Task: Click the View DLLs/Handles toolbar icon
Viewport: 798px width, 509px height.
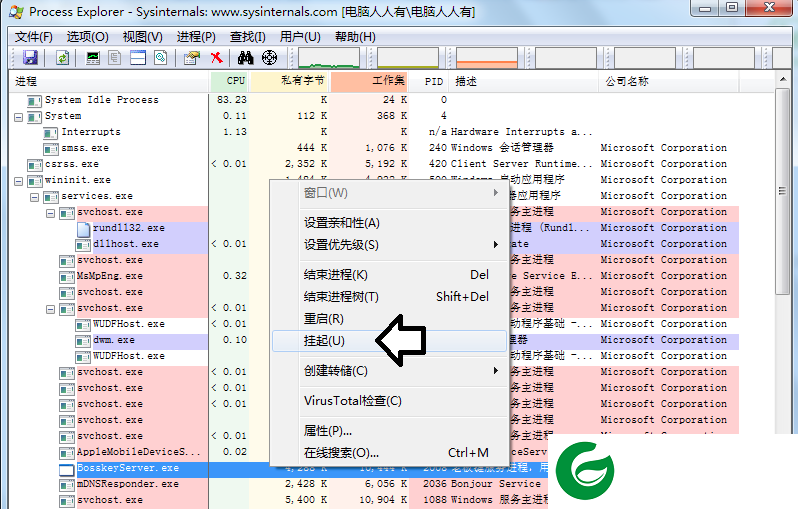Action: 161,58
